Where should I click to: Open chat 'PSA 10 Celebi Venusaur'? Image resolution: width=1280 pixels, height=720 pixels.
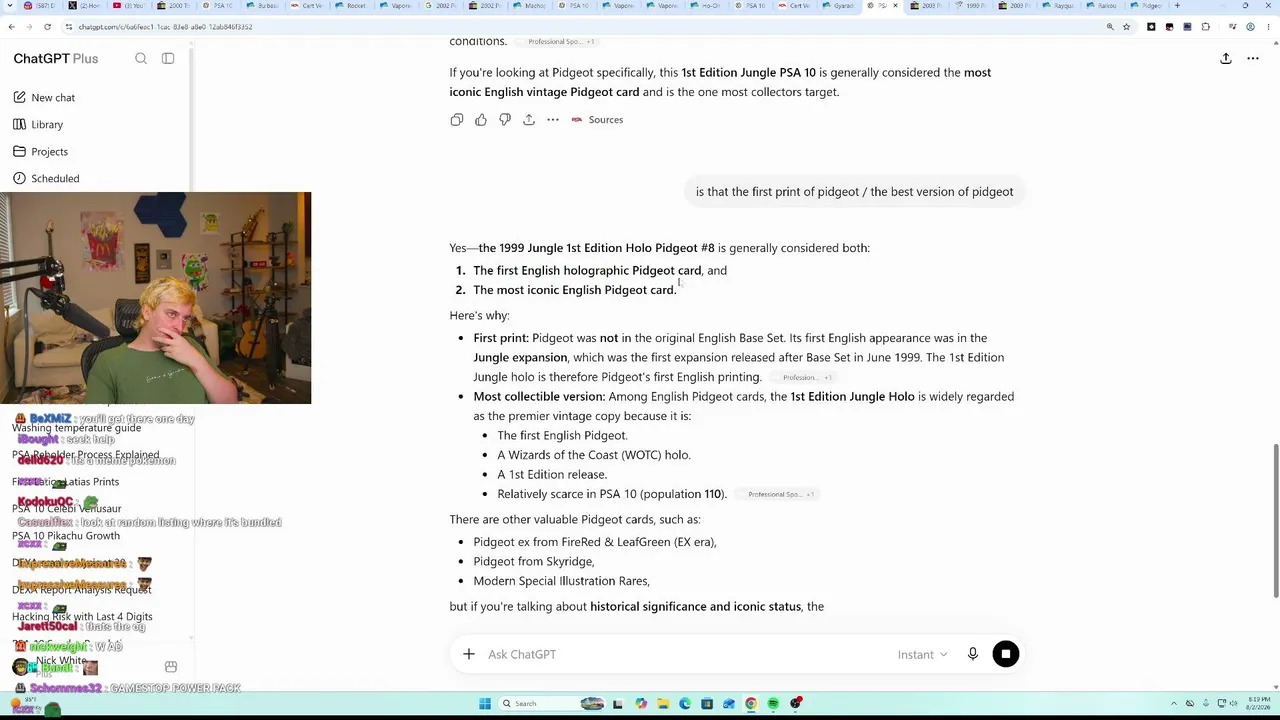click(67, 509)
